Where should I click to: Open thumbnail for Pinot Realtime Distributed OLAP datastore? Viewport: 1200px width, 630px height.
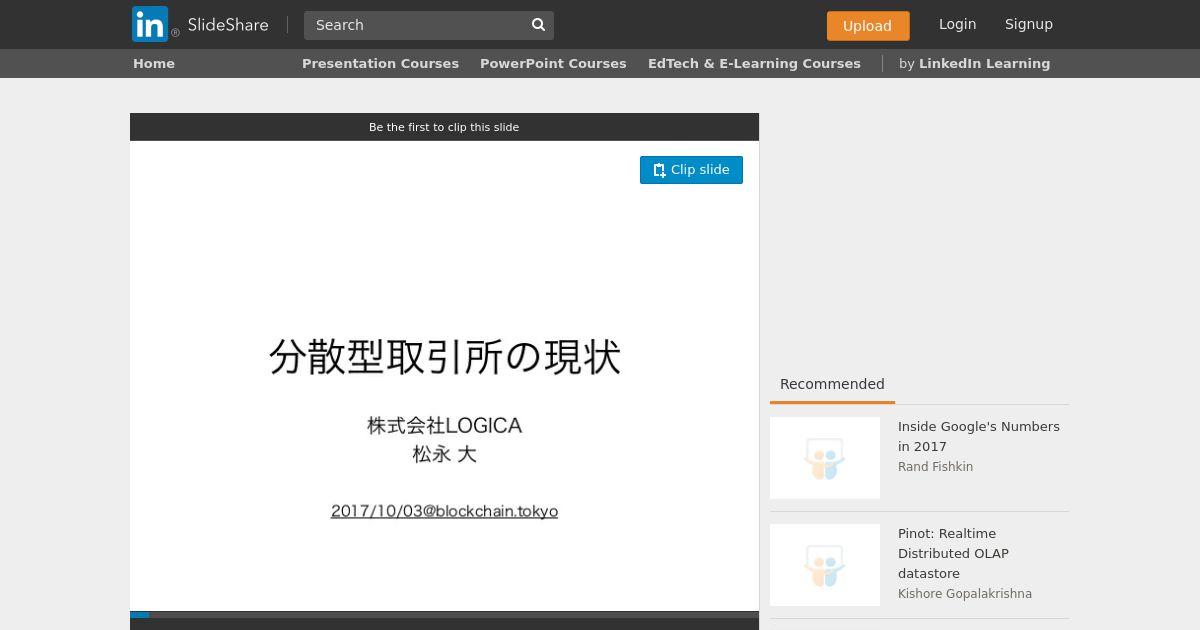point(825,565)
